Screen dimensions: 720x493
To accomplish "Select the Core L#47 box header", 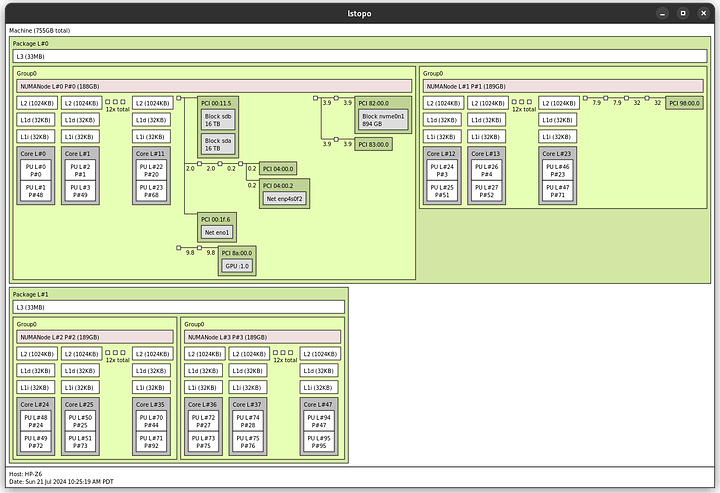I will pos(317,404).
